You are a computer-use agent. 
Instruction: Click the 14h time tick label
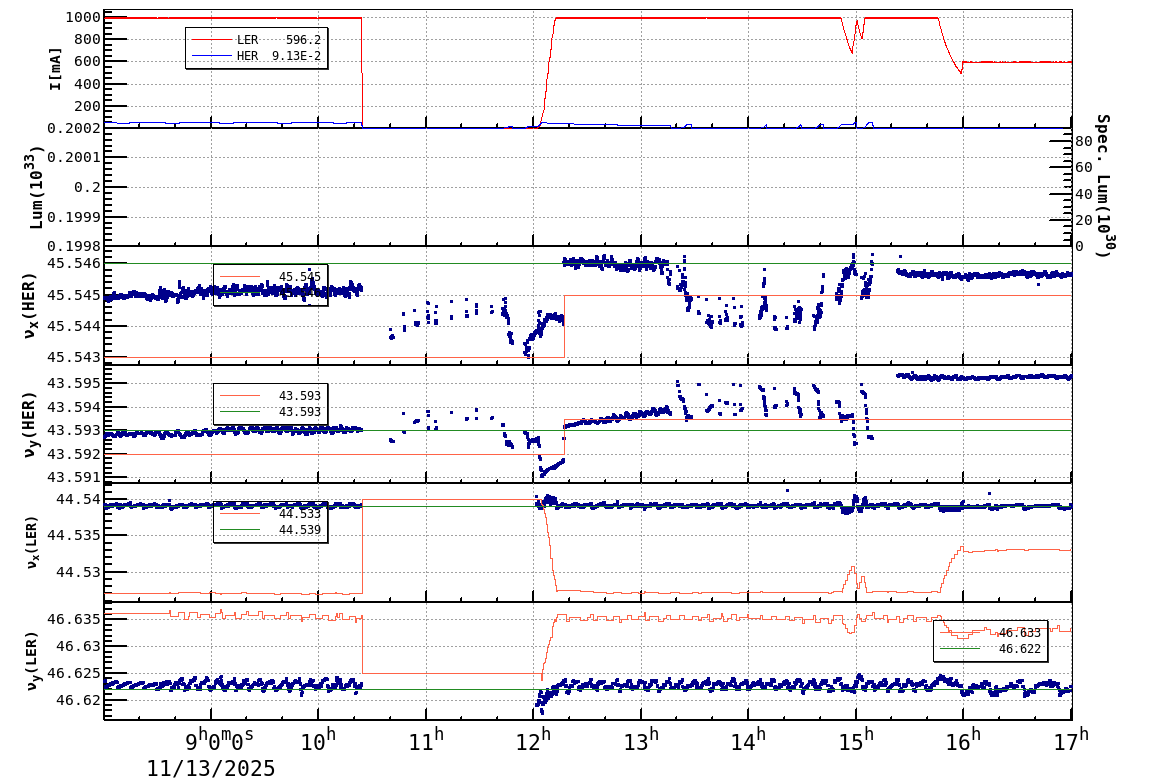[748, 739]
